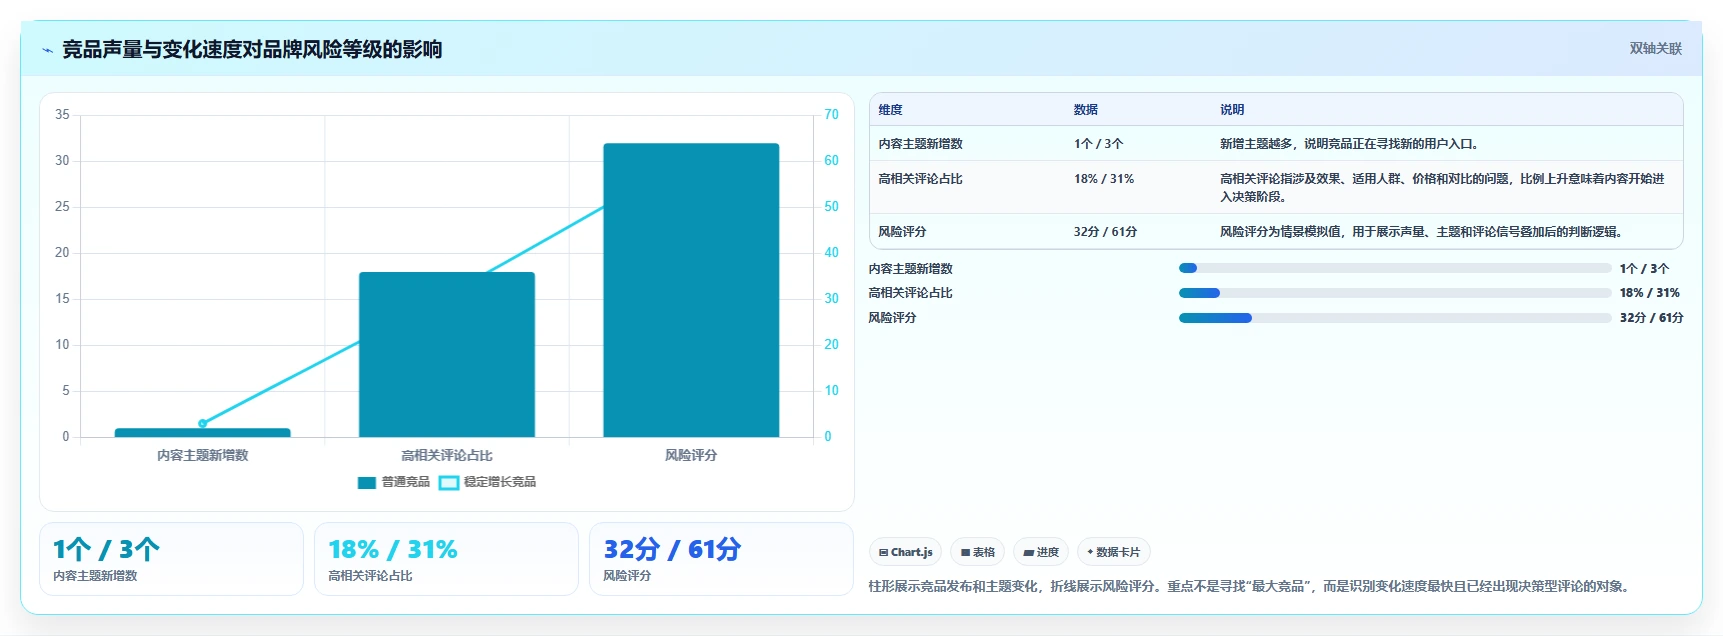Viewport: 1723px width, 636px height.
Task: Select the 高相关评论占比 cell in the table
Action: (920, 179)
